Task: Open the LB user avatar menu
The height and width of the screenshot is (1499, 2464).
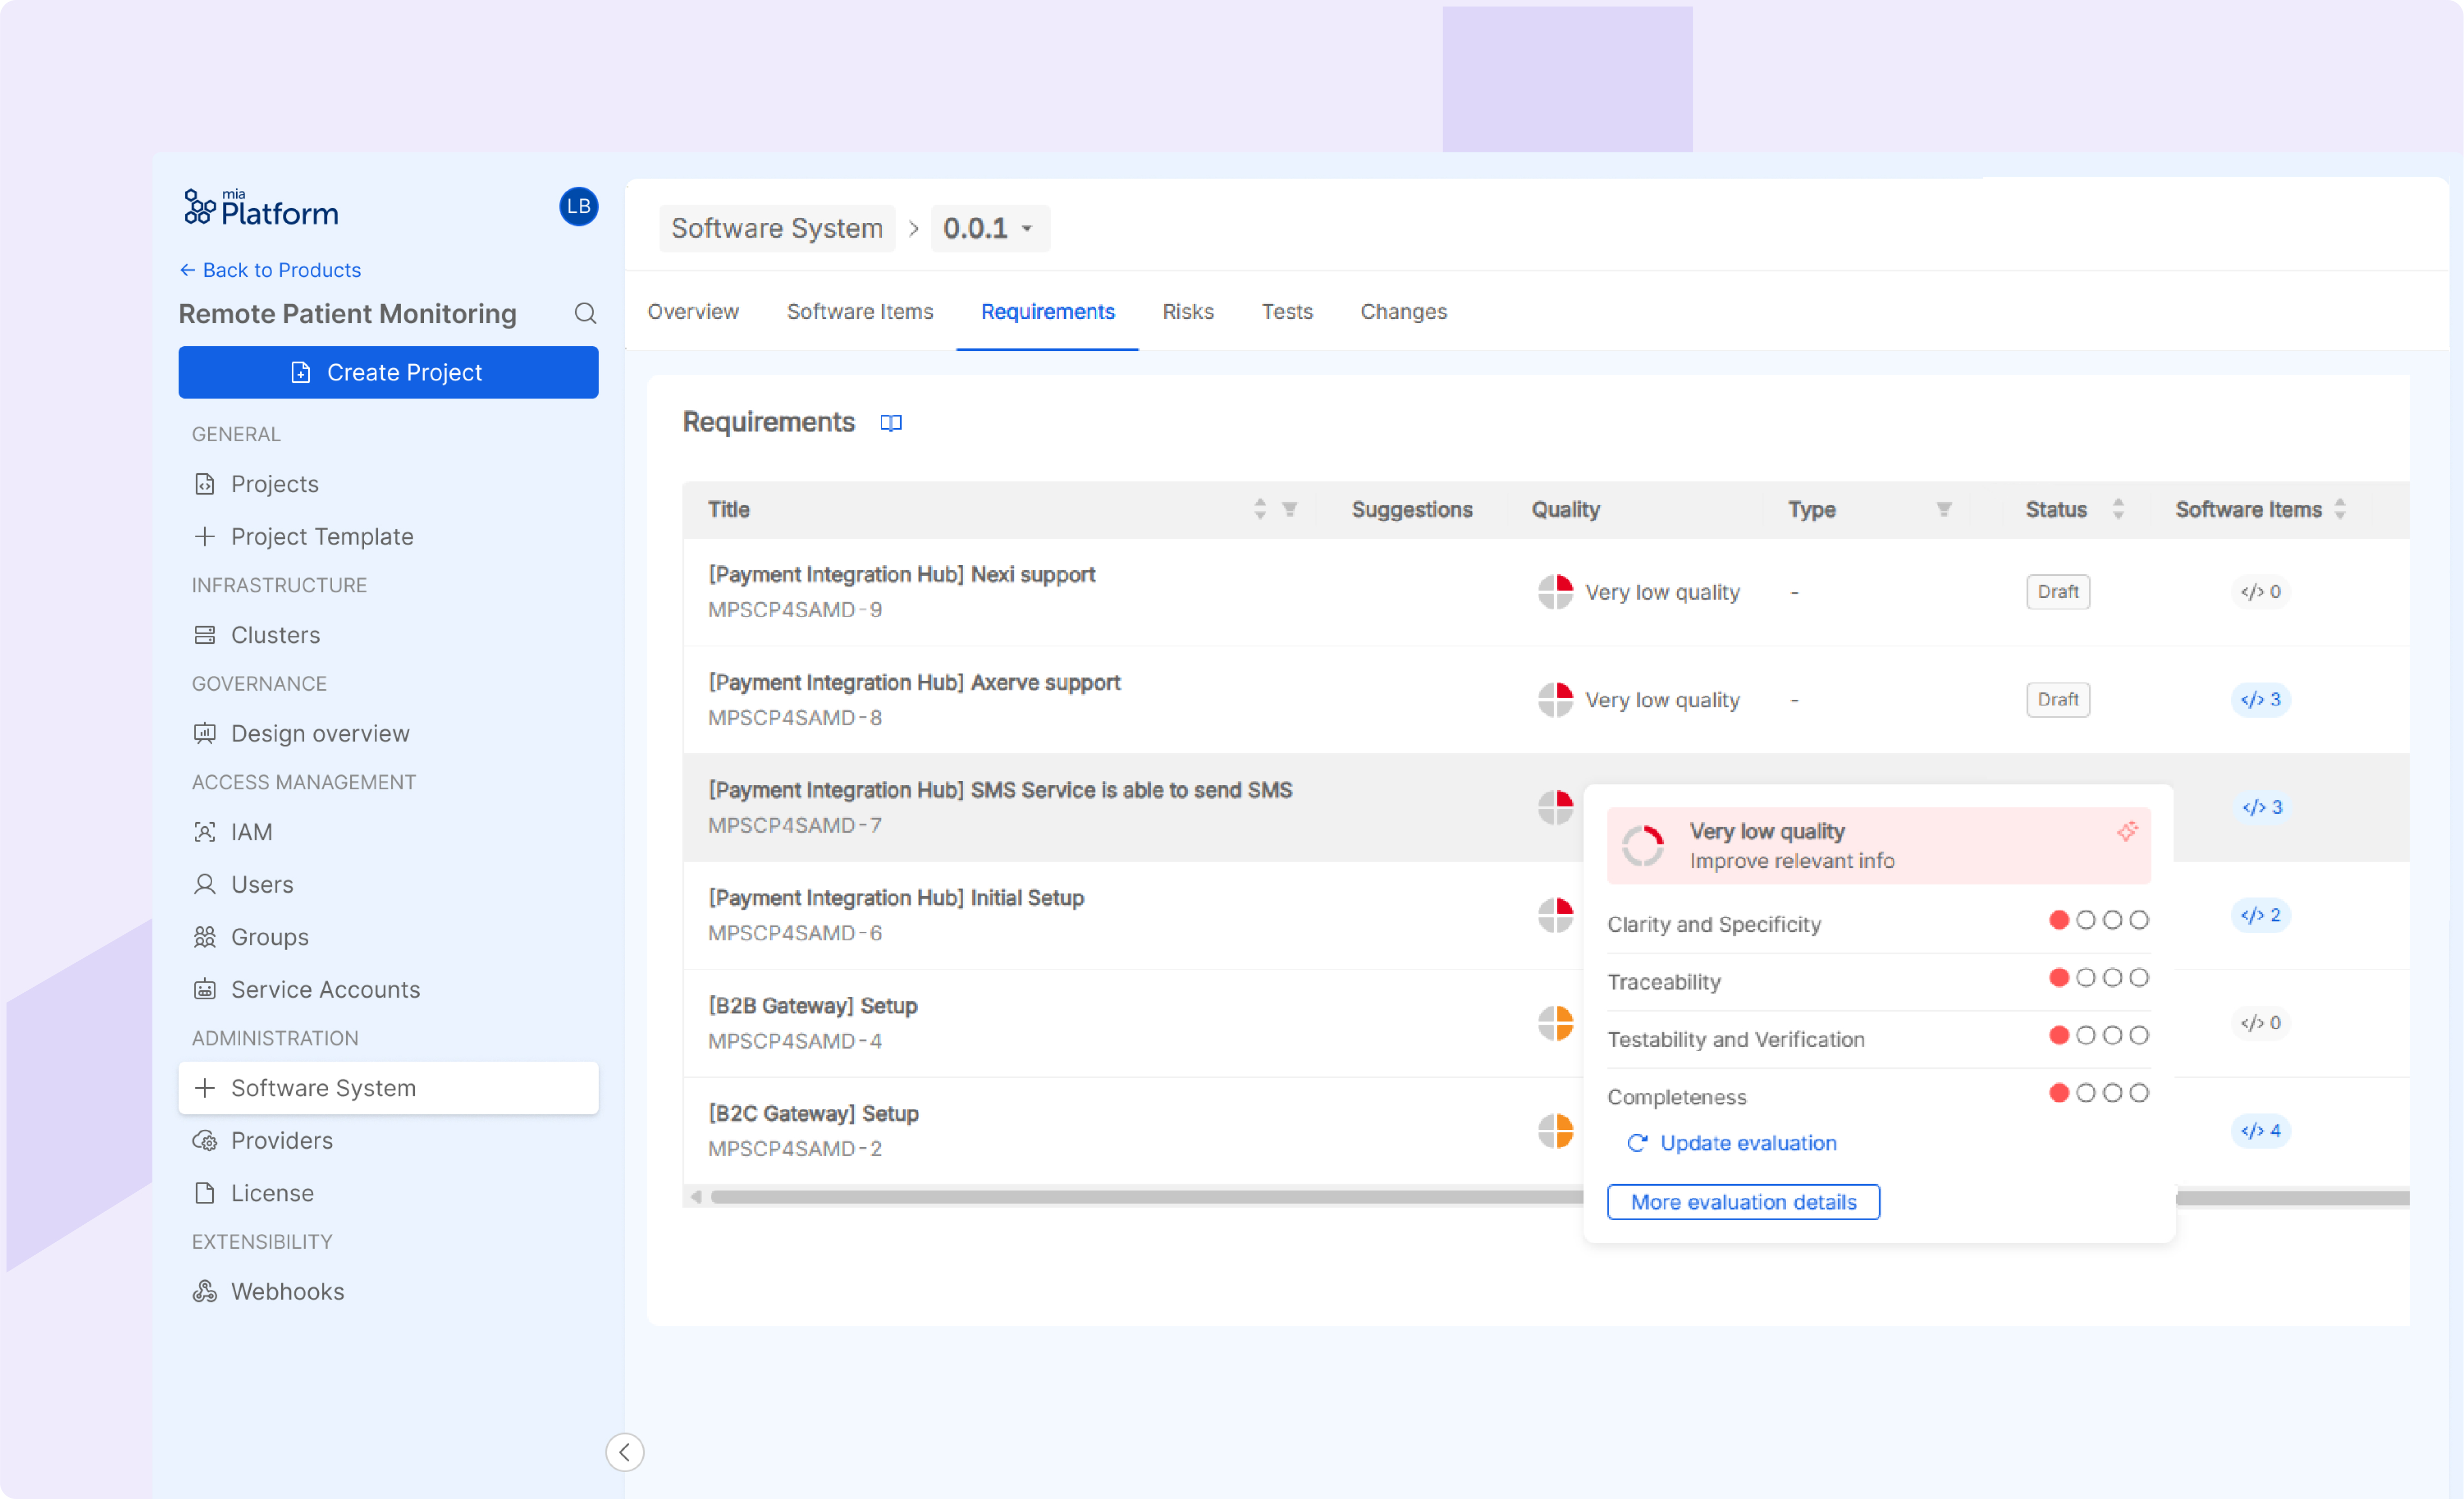Action: 578,207
